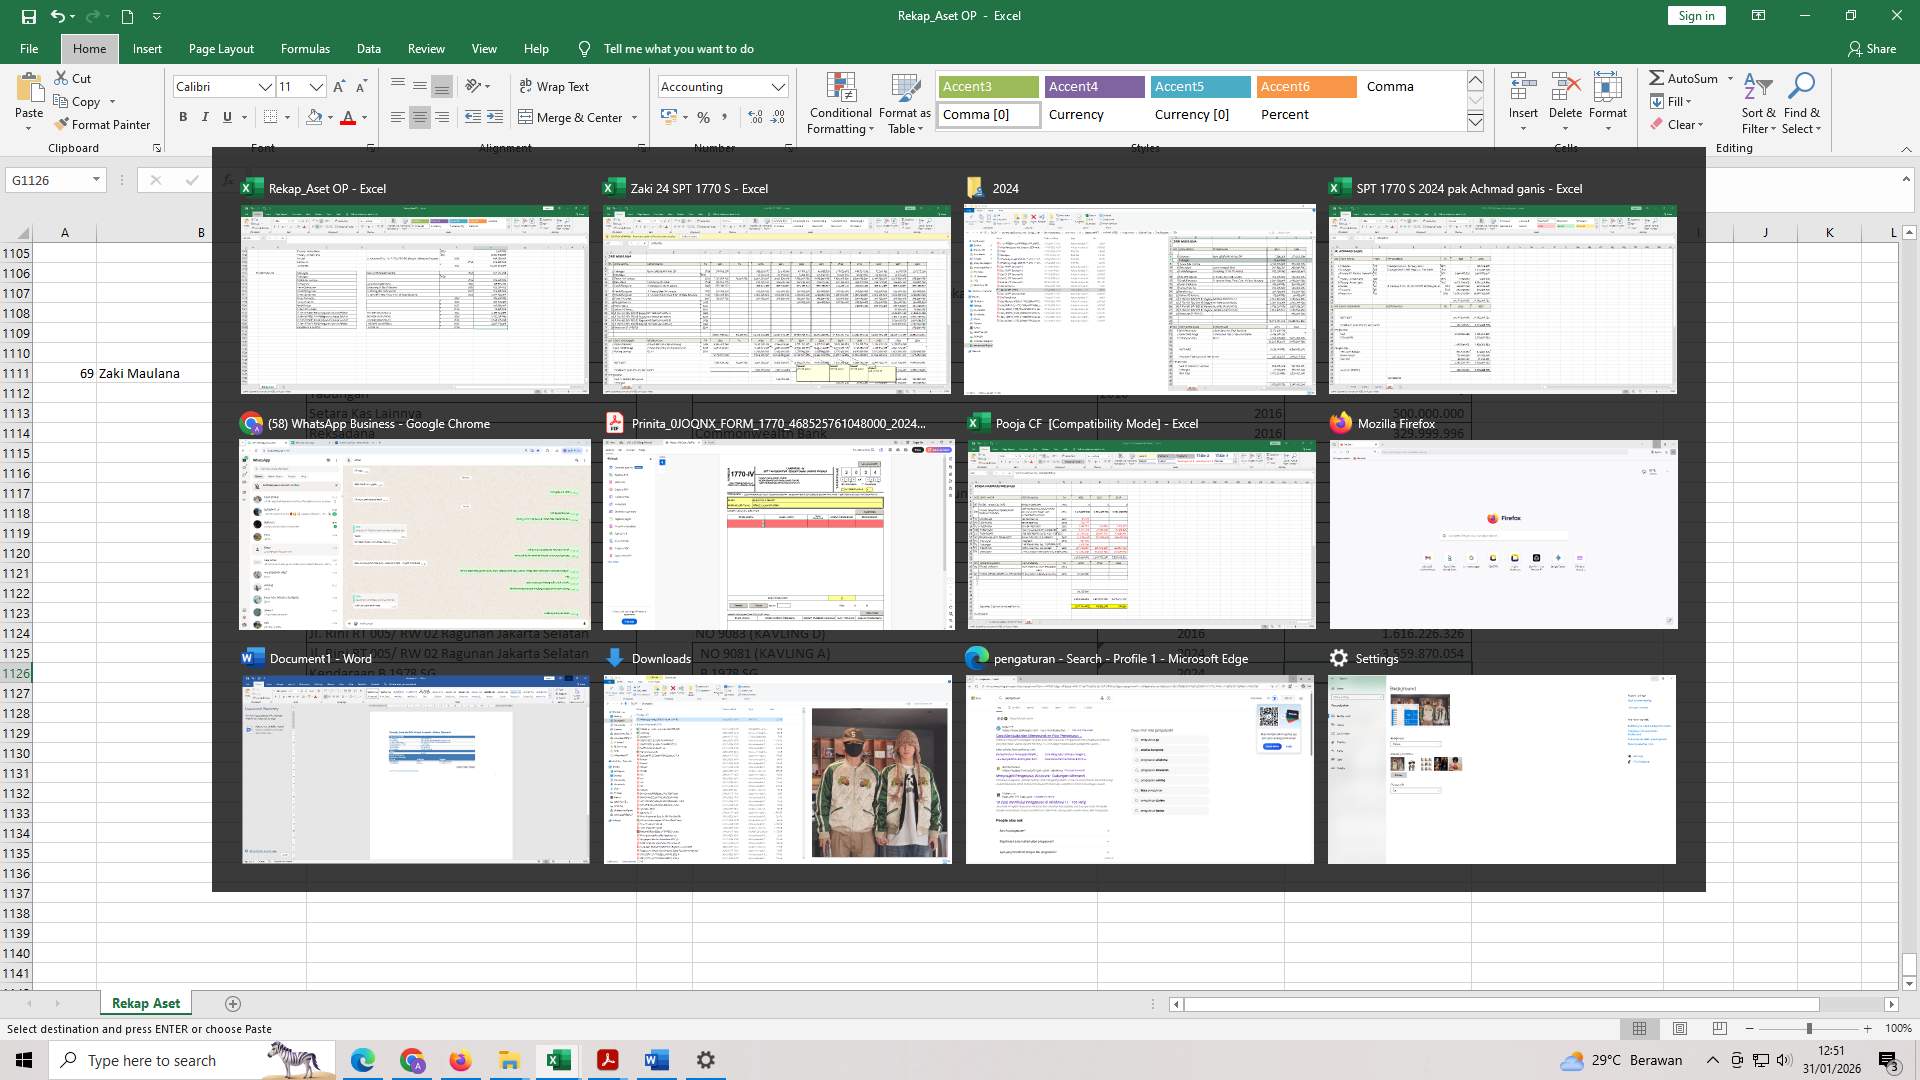Screen dimensions: 1920x1080
Task: Open Adobe Acrobat from the taskbar
Action: coord(607,1060)
